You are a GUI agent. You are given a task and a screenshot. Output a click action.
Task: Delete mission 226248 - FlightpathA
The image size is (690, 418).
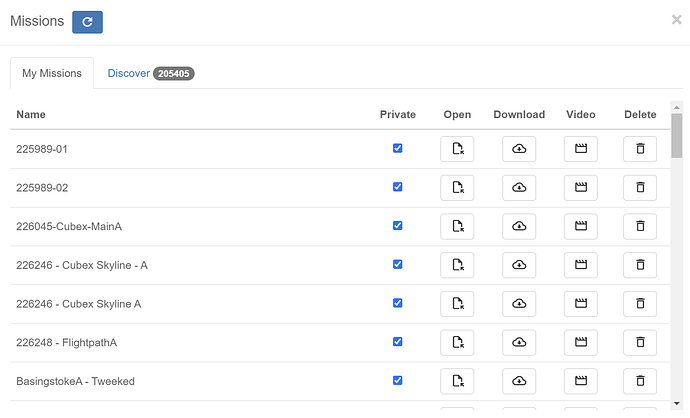pos(640,342)
